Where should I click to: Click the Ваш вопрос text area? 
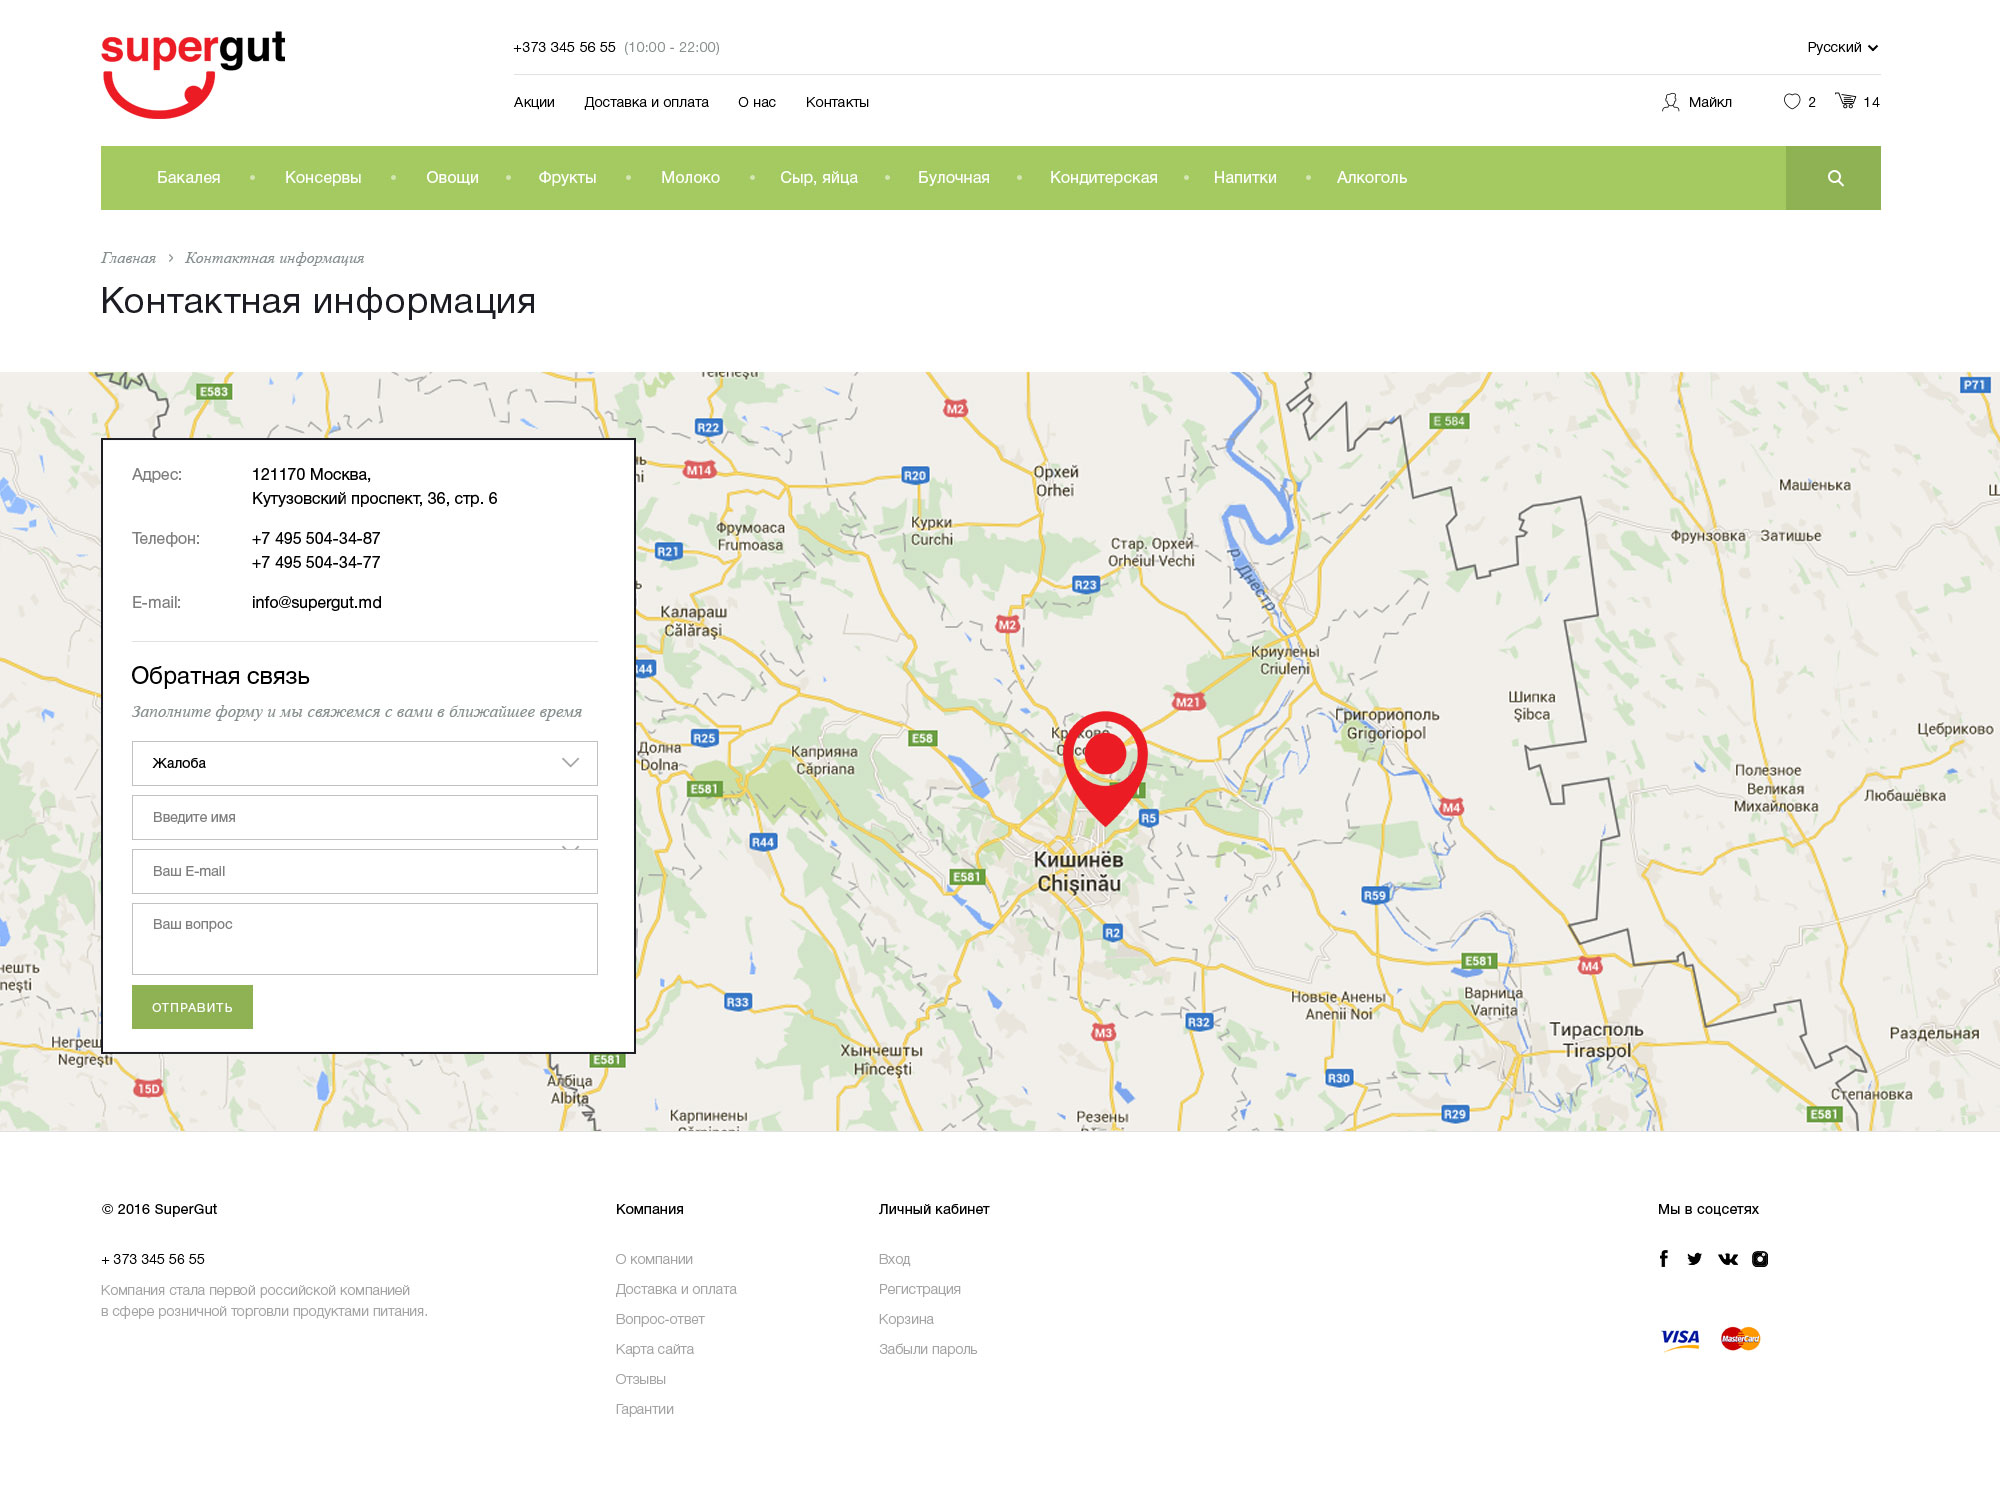coord(364,938)
